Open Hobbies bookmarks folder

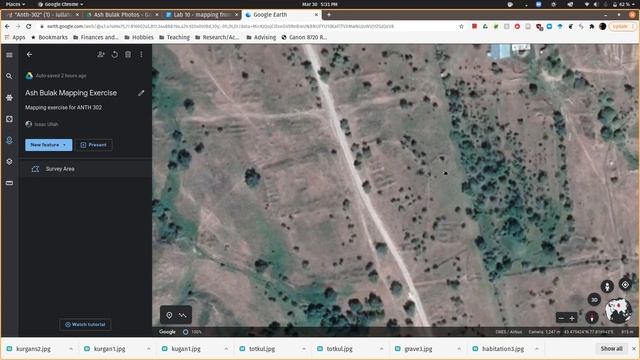pyautogui.click(x=139, y=37)
